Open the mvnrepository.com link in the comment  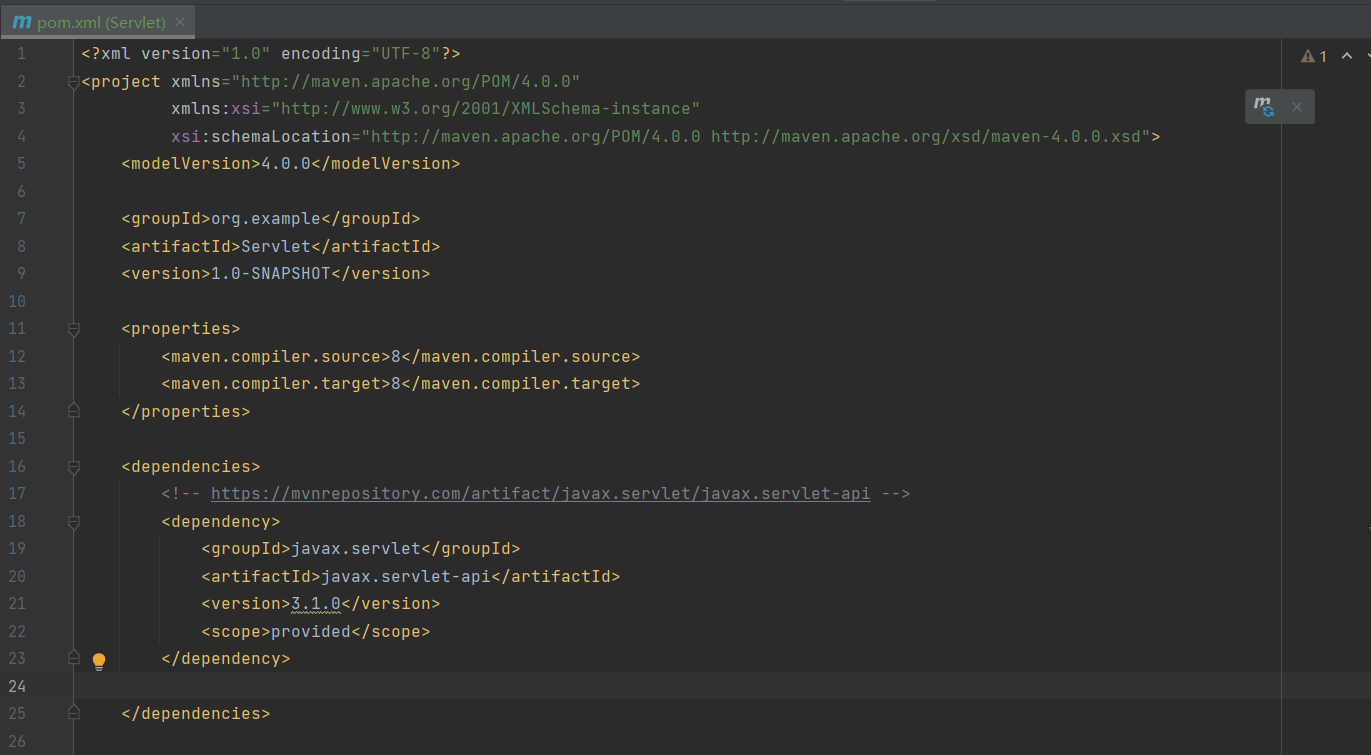540,493
